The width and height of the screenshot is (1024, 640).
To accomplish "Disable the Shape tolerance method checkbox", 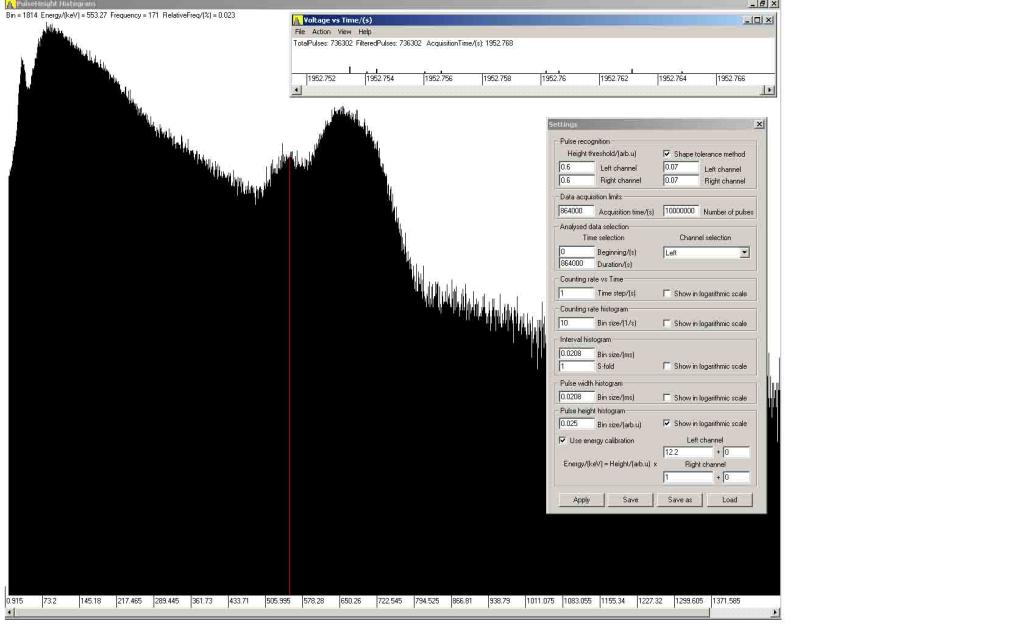I will tap(667, 154).
